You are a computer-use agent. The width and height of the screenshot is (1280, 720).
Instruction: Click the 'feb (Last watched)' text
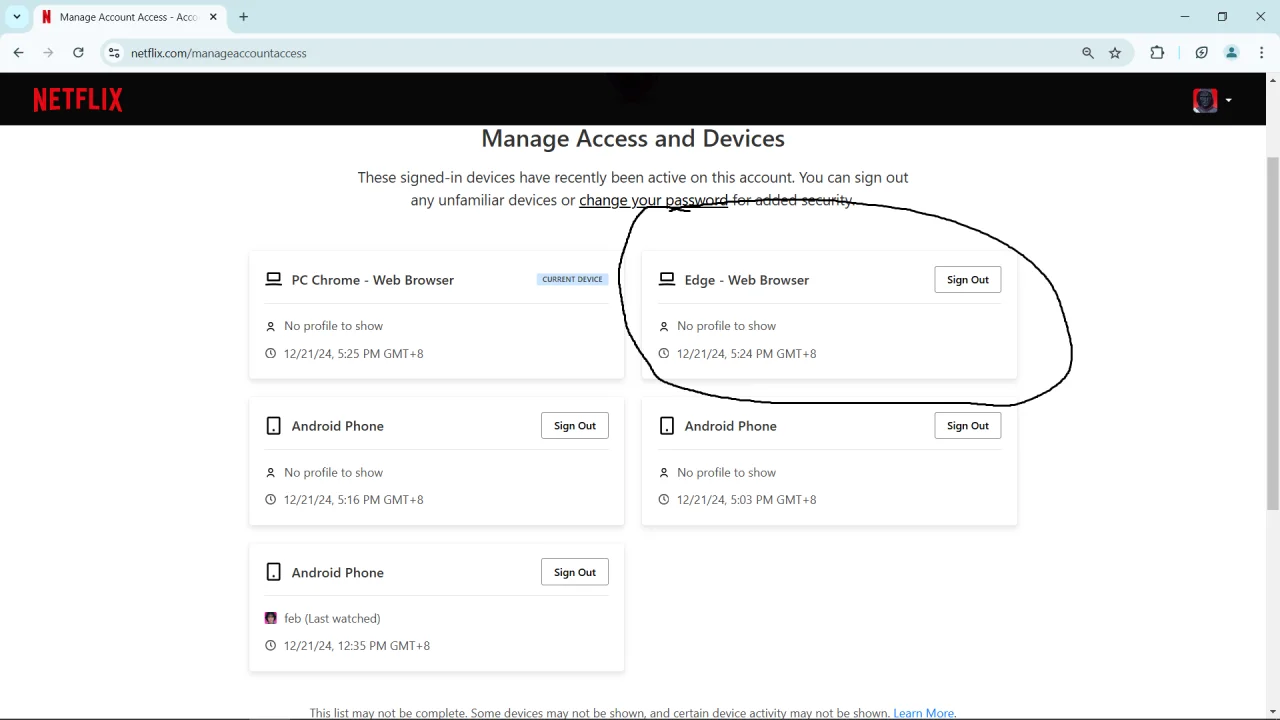coord(332,619)
